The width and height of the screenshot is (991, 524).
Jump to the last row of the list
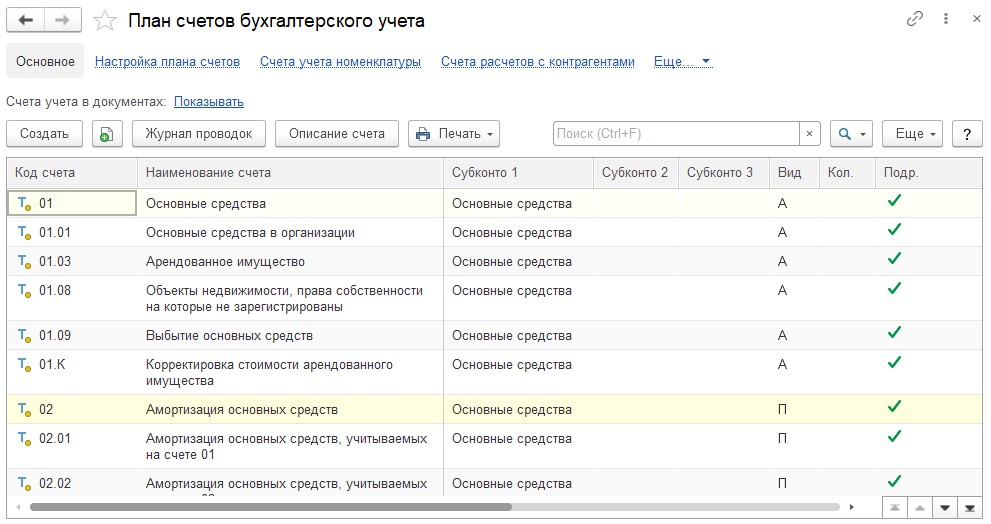970,508
